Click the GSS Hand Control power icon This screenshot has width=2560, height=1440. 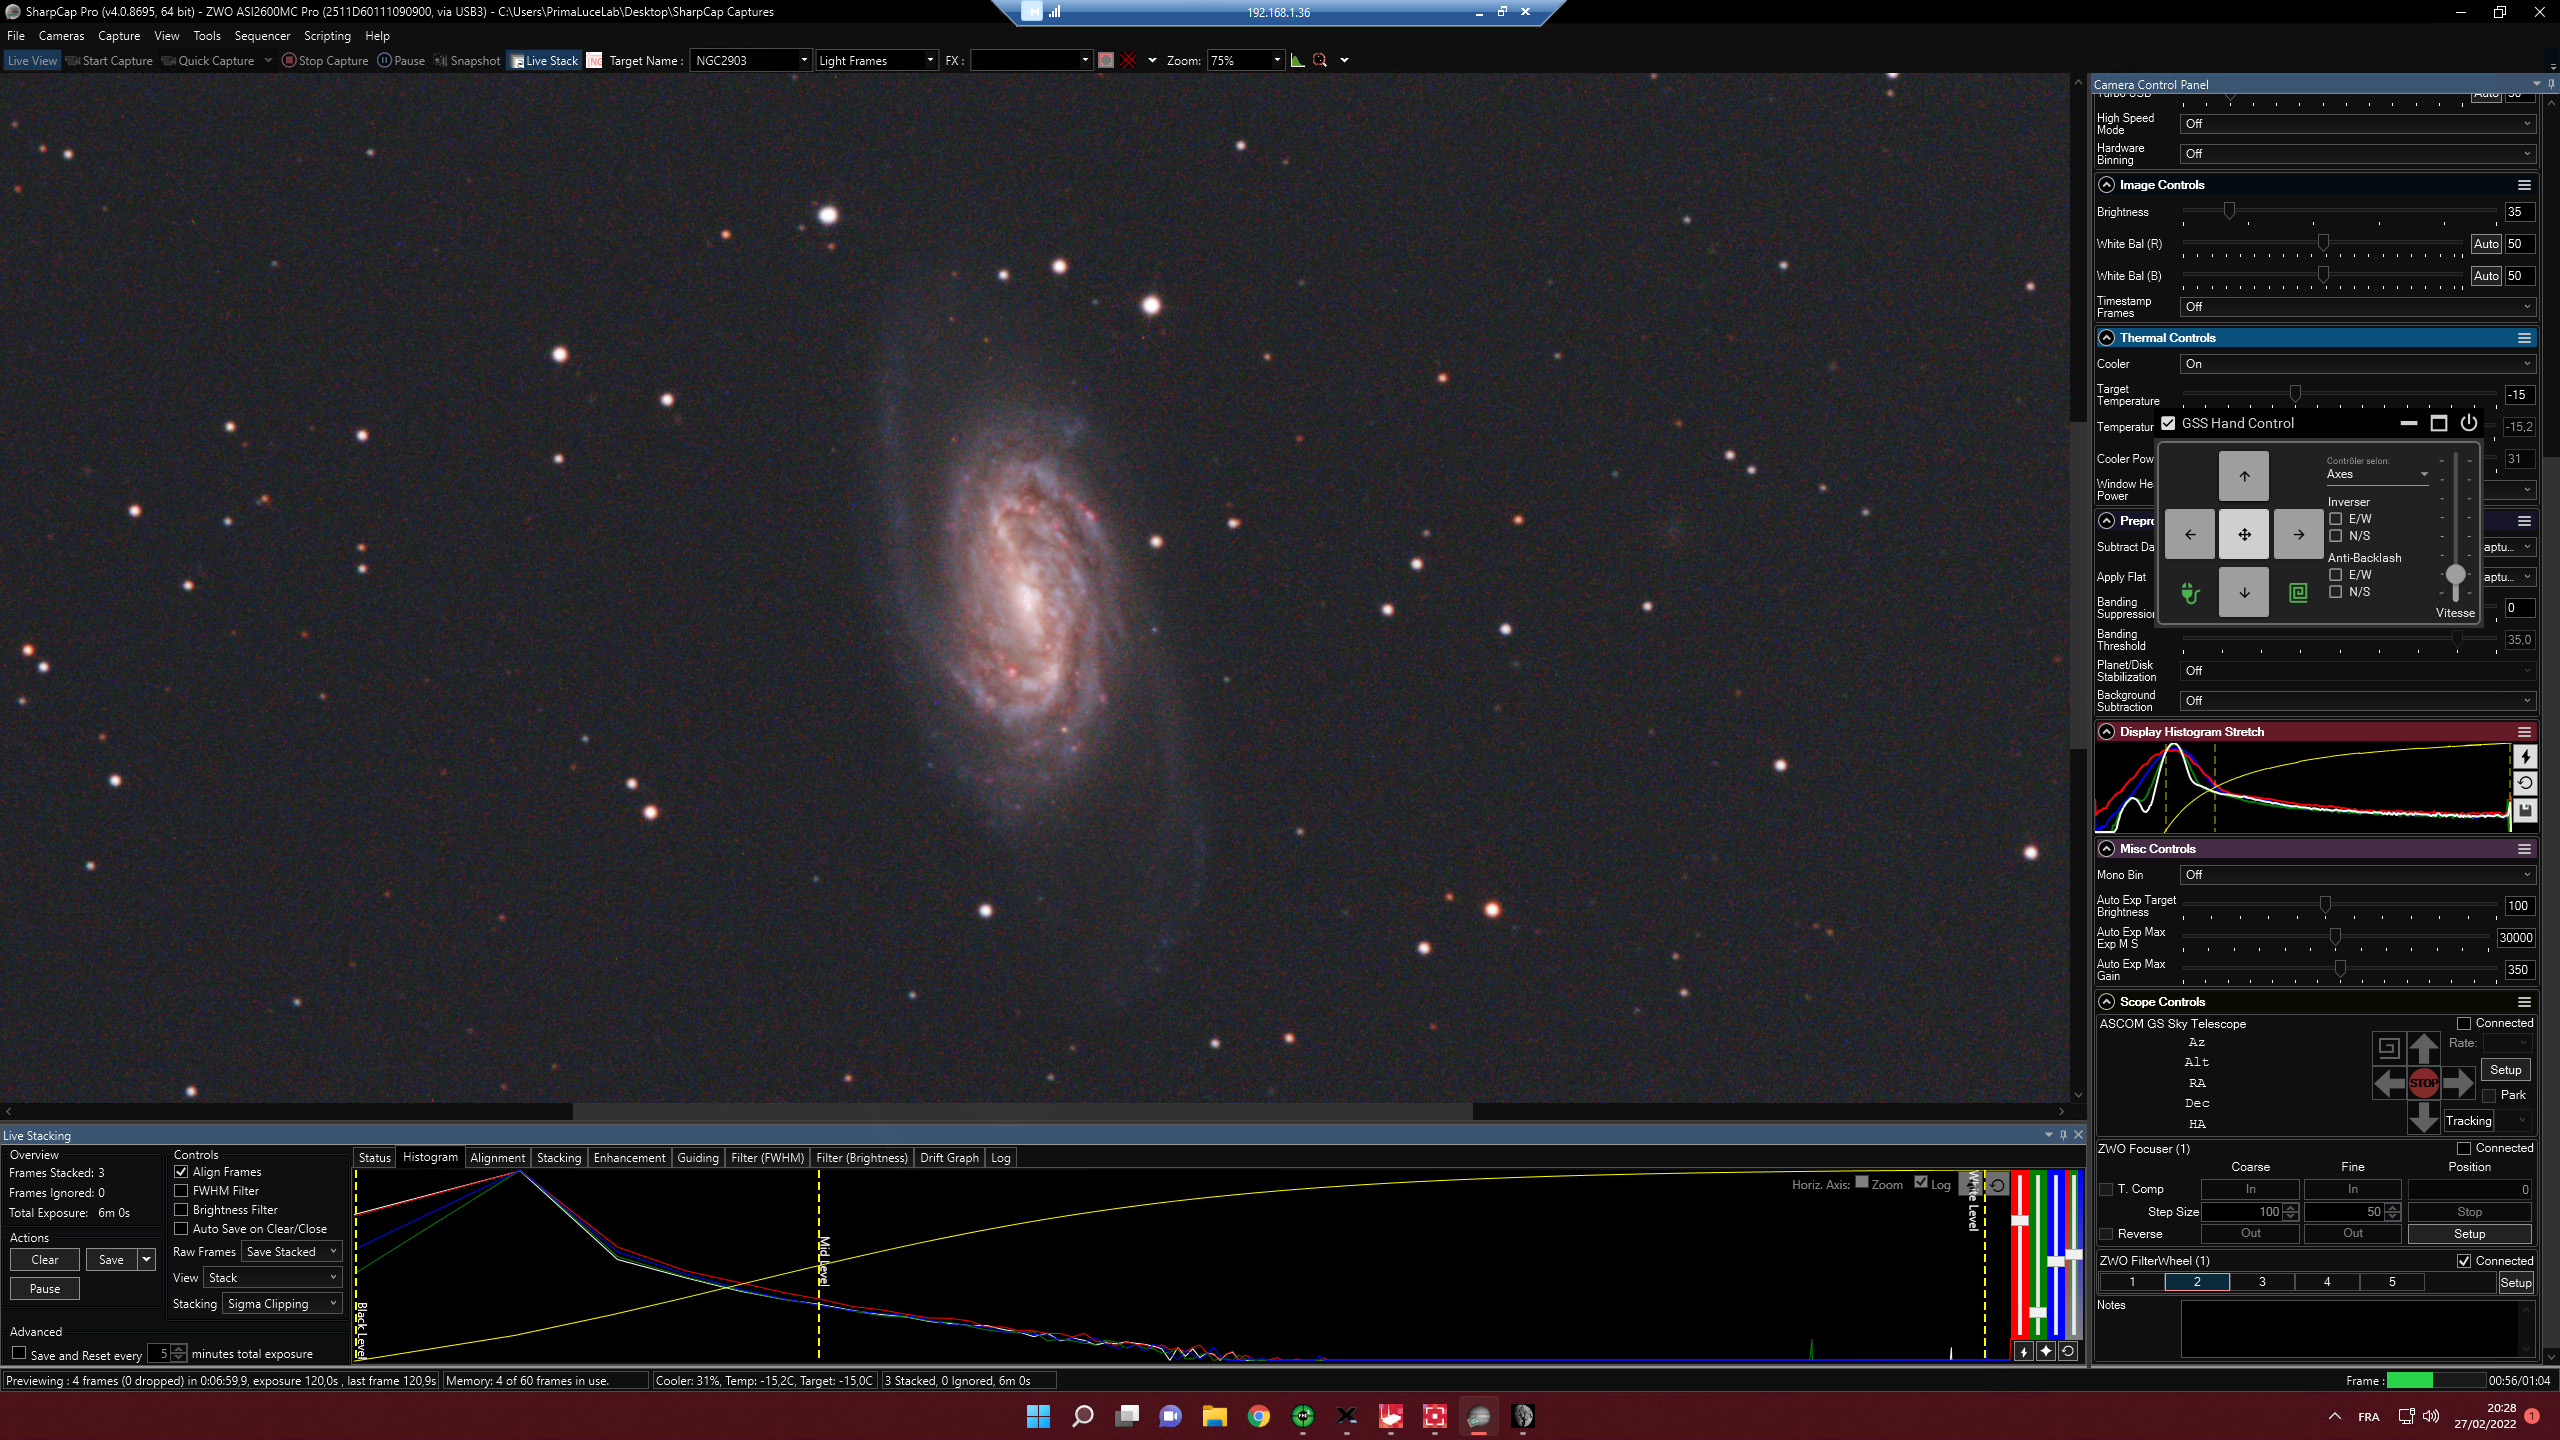pyautogui.click(x=2468, y=423)
